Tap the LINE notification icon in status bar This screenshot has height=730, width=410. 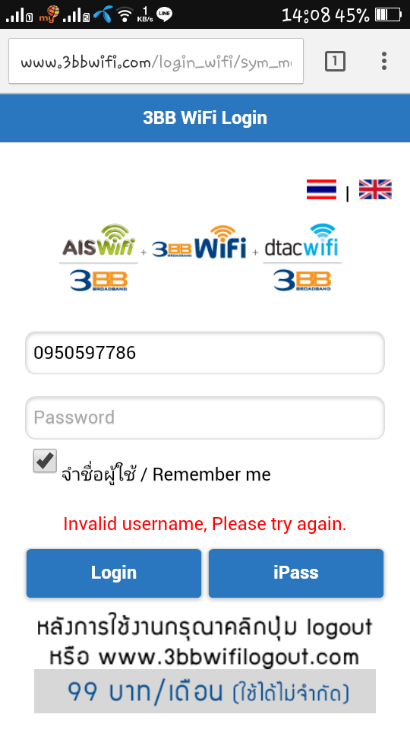pyautogui.click(x=164, y=14)
